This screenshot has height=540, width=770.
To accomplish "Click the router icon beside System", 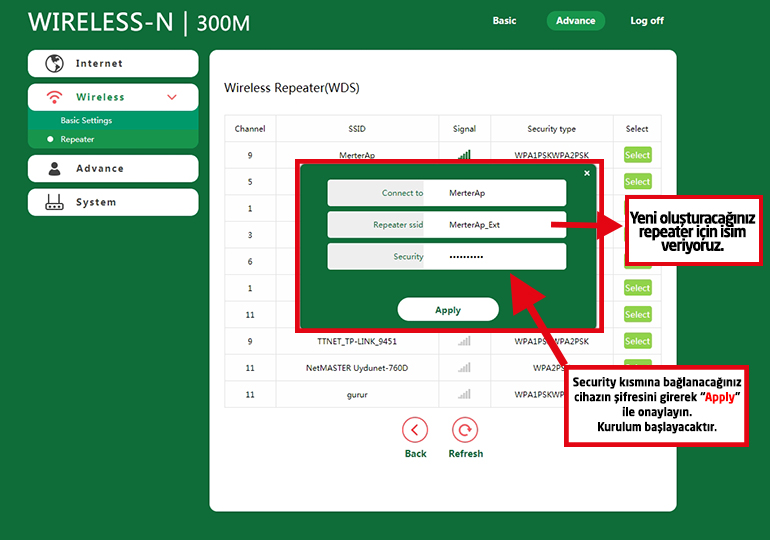I will (54, 203).
